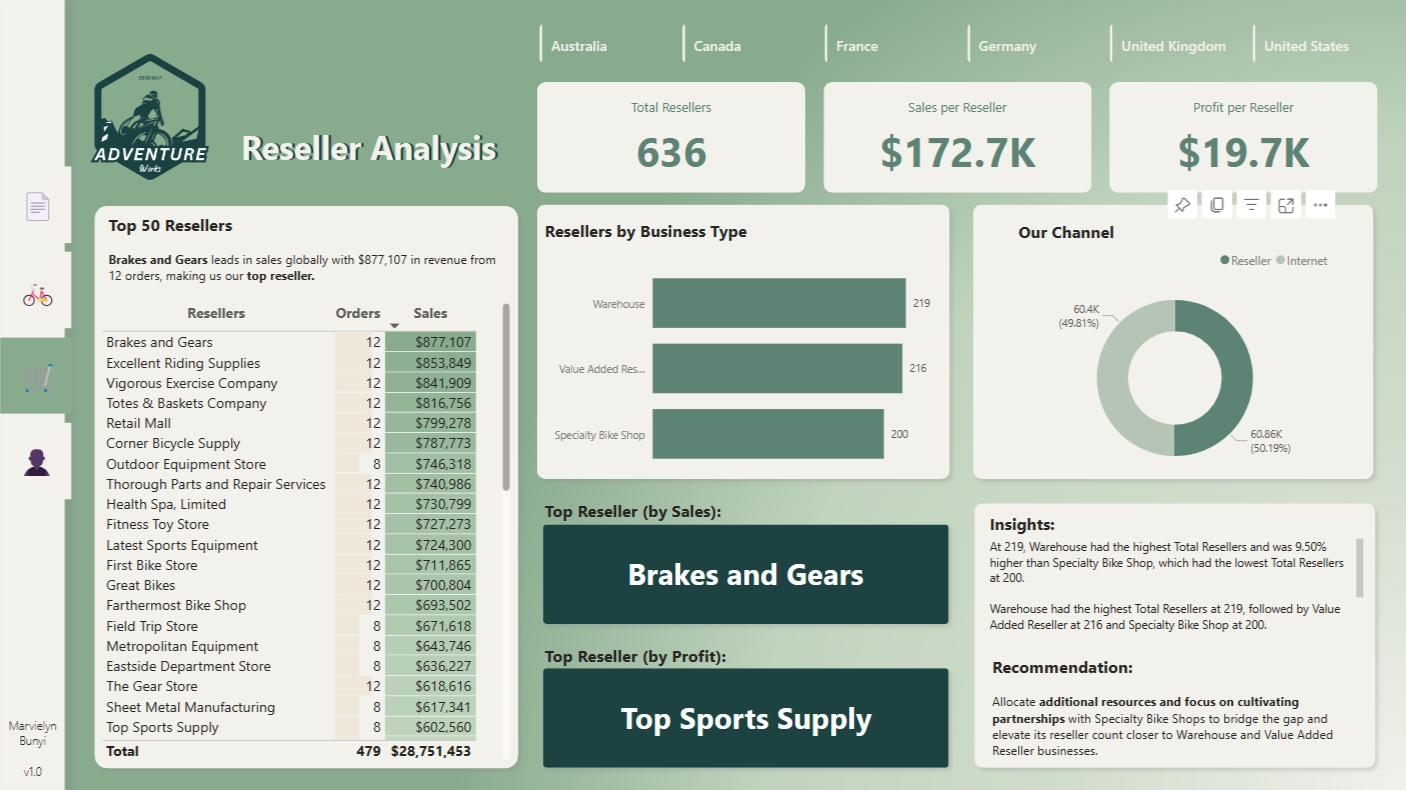
Task: Click the Resellers by Business Type title
Action: coord(646,232)
